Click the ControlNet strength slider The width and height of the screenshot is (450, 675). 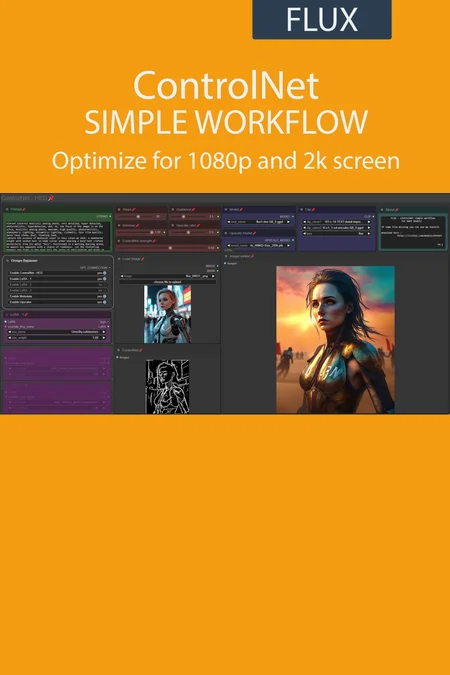tap(168, 248)
